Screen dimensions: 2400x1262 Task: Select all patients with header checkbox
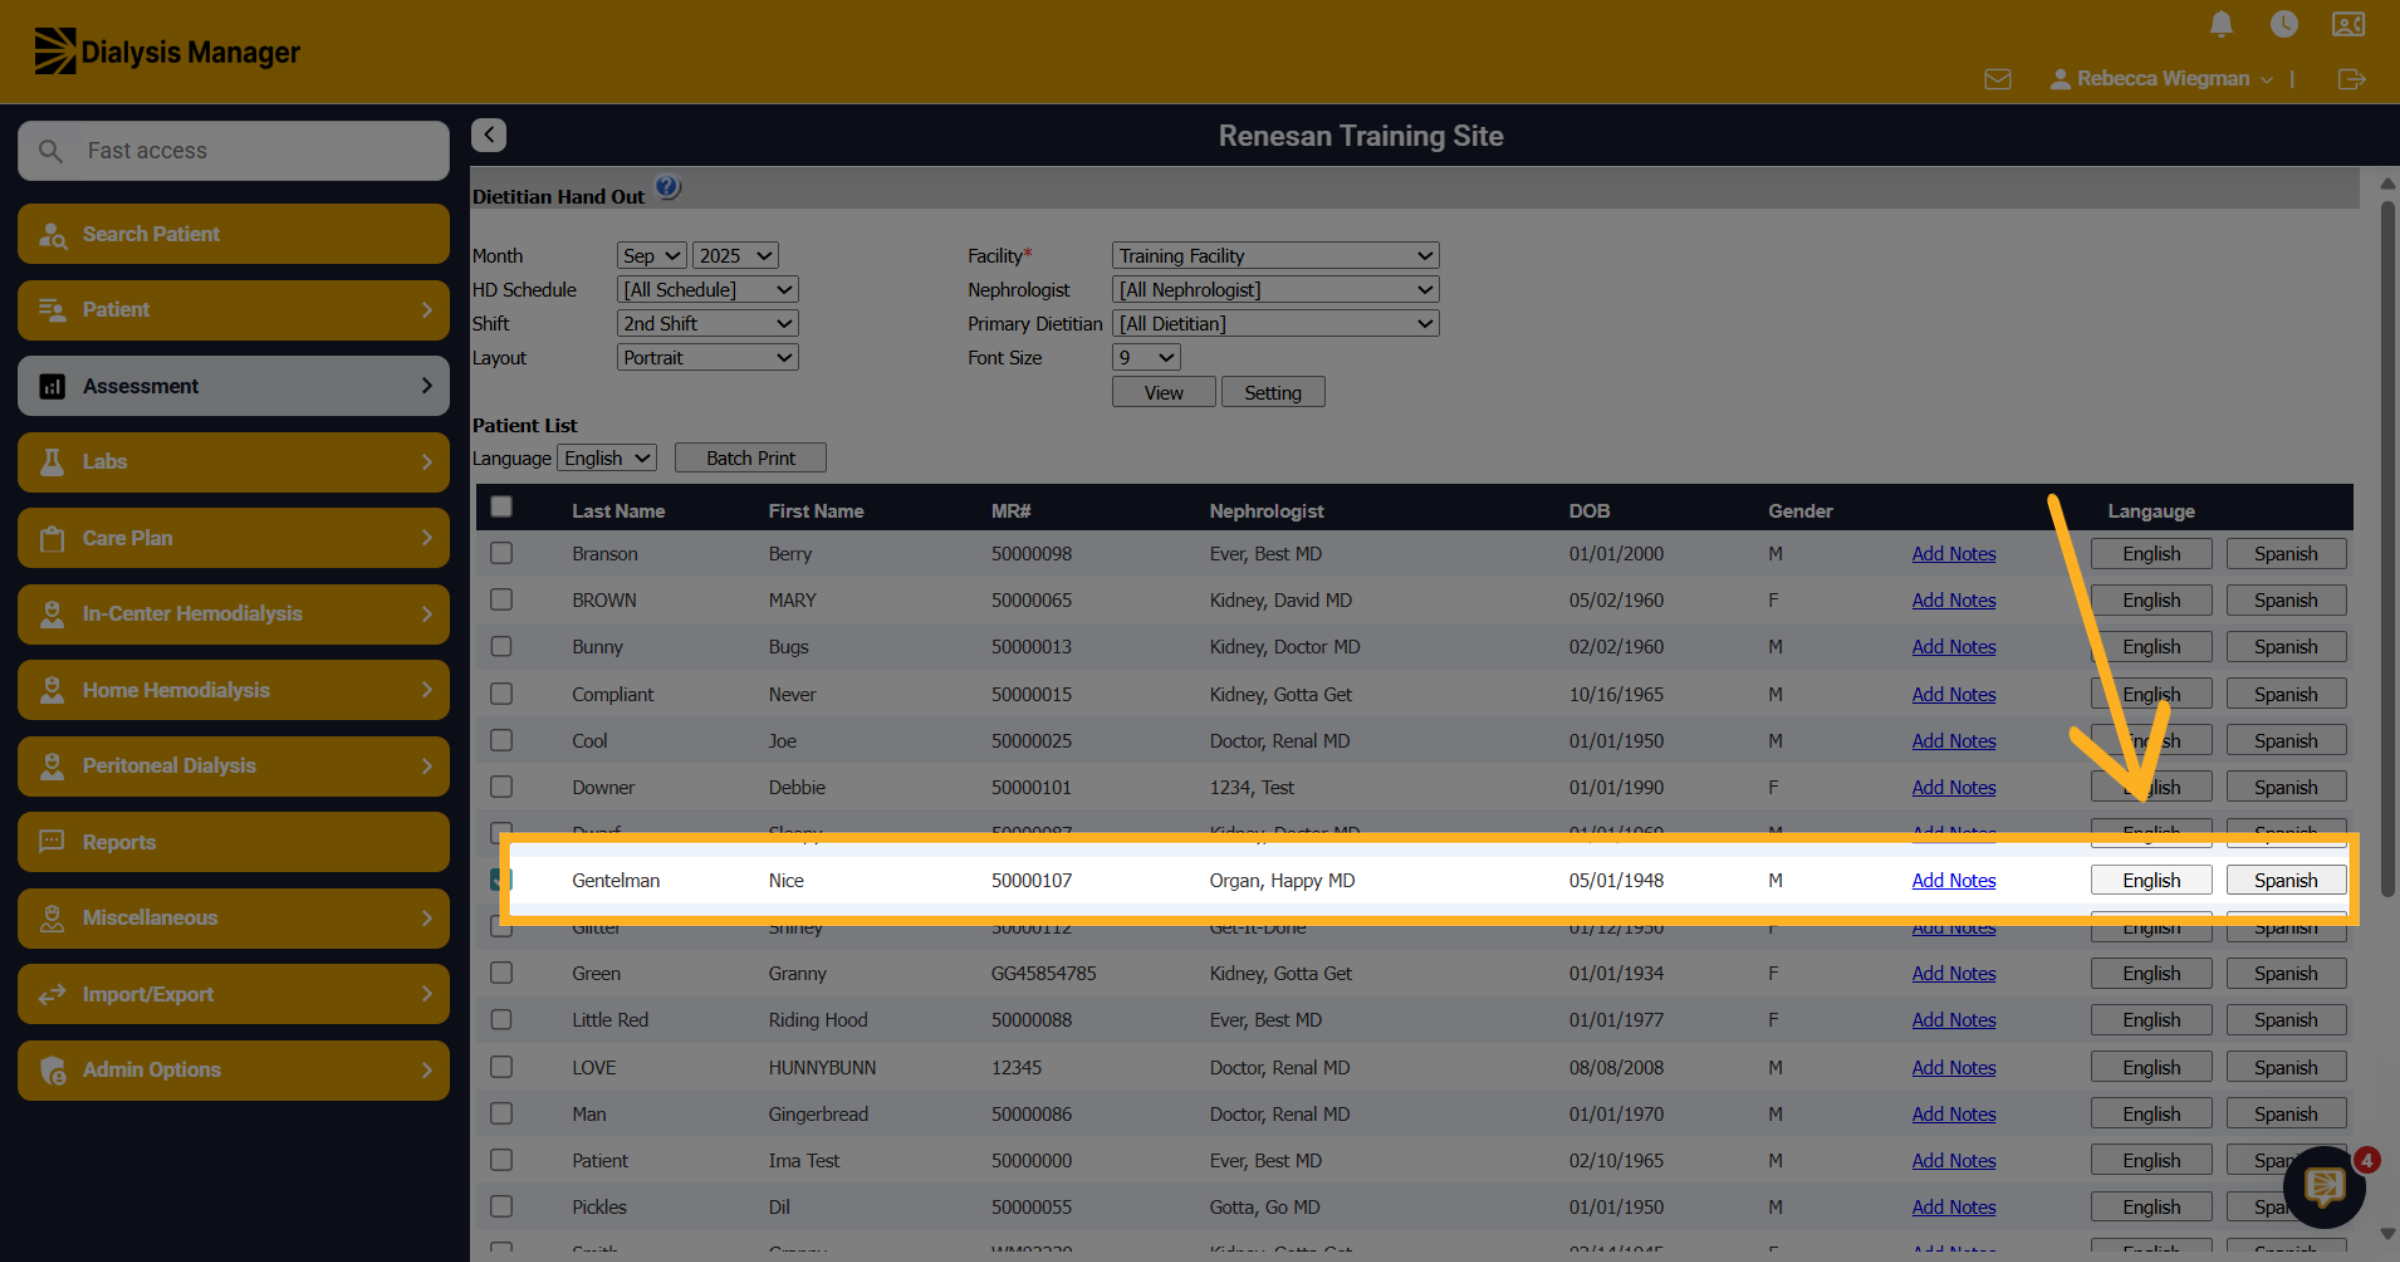[501, 507]
